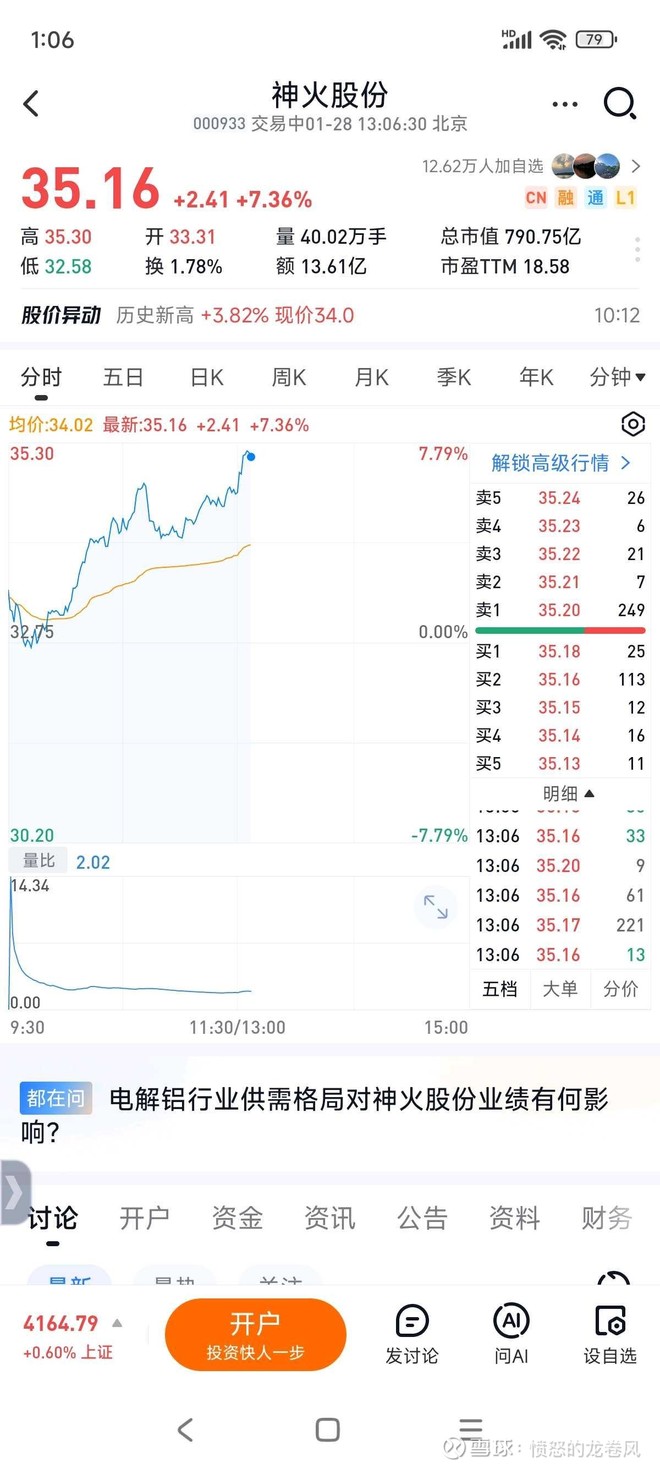Tap the back arrow at top left
The width and height of the screenshot is (660, 1469).
tap(30, 103)
